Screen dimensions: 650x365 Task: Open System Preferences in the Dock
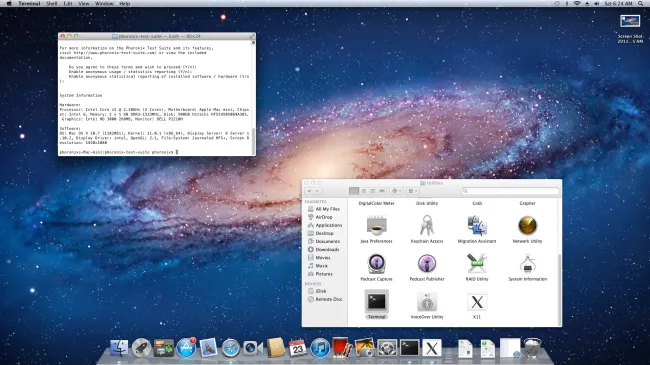pos(387,348)
